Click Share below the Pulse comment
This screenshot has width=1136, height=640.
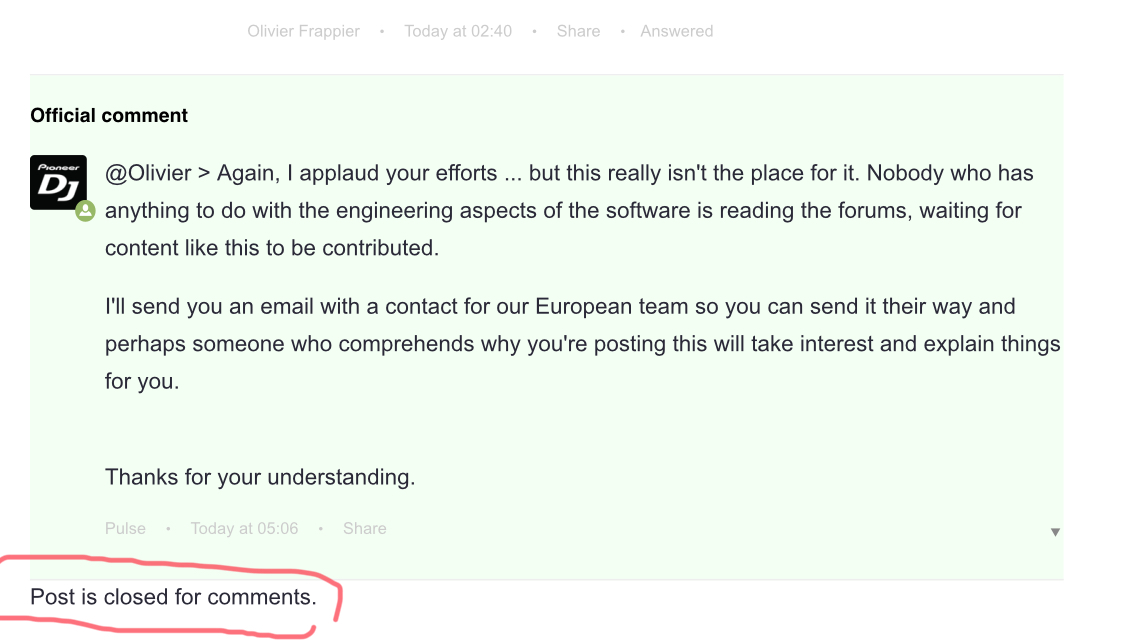[364, 528]
